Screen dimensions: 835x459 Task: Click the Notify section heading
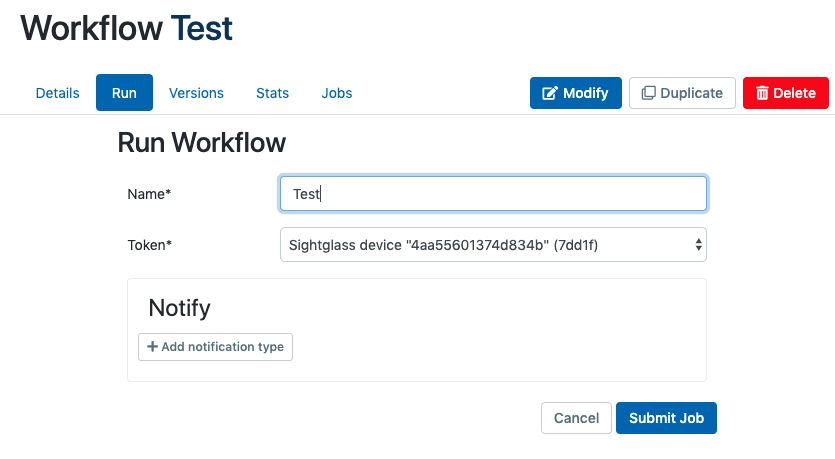click(179, 308)
